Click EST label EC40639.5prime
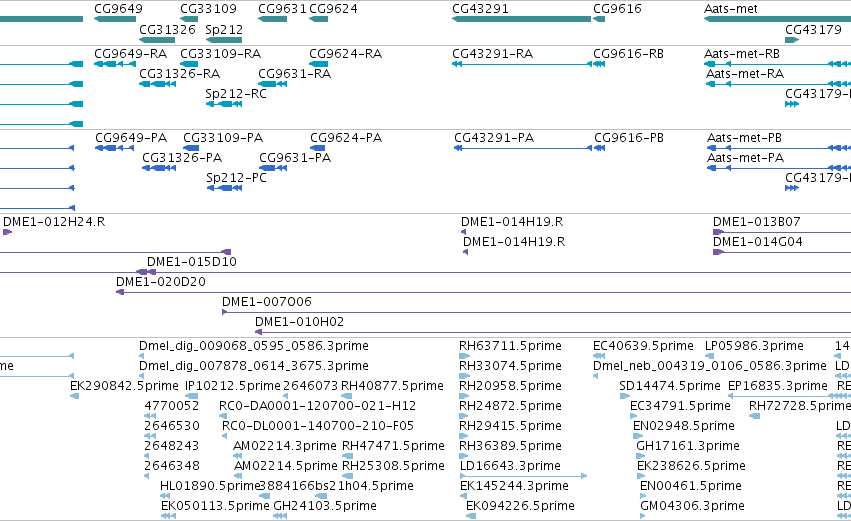This screenshot has width=851, height=521. pyautogui.click(x=643, y=346)
